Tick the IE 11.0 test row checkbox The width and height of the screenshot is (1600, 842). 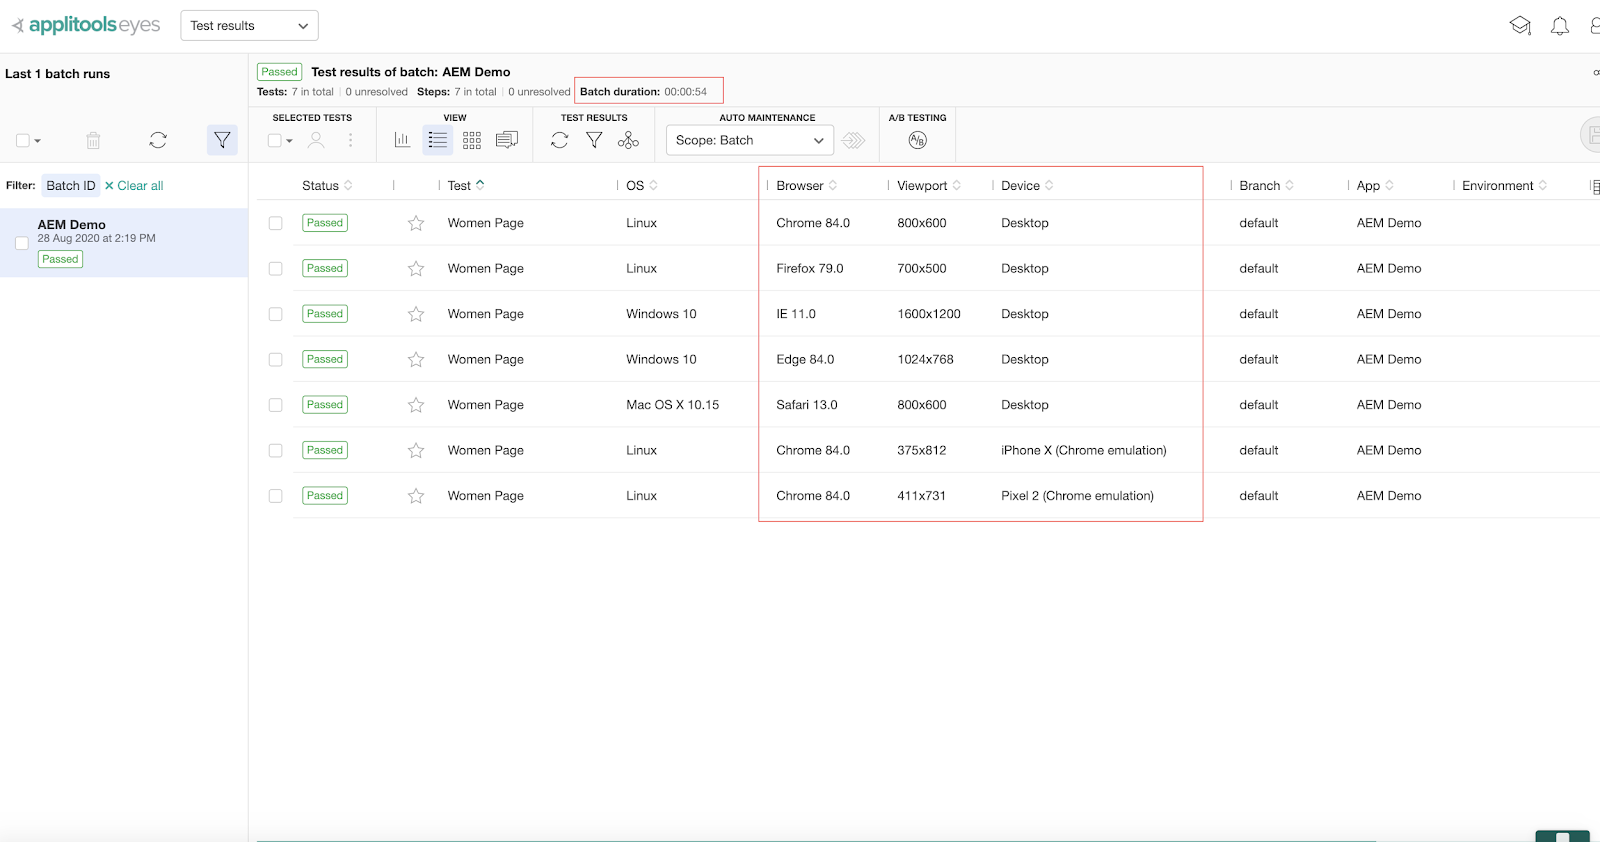pyautogui.click(x=276, y=314)
